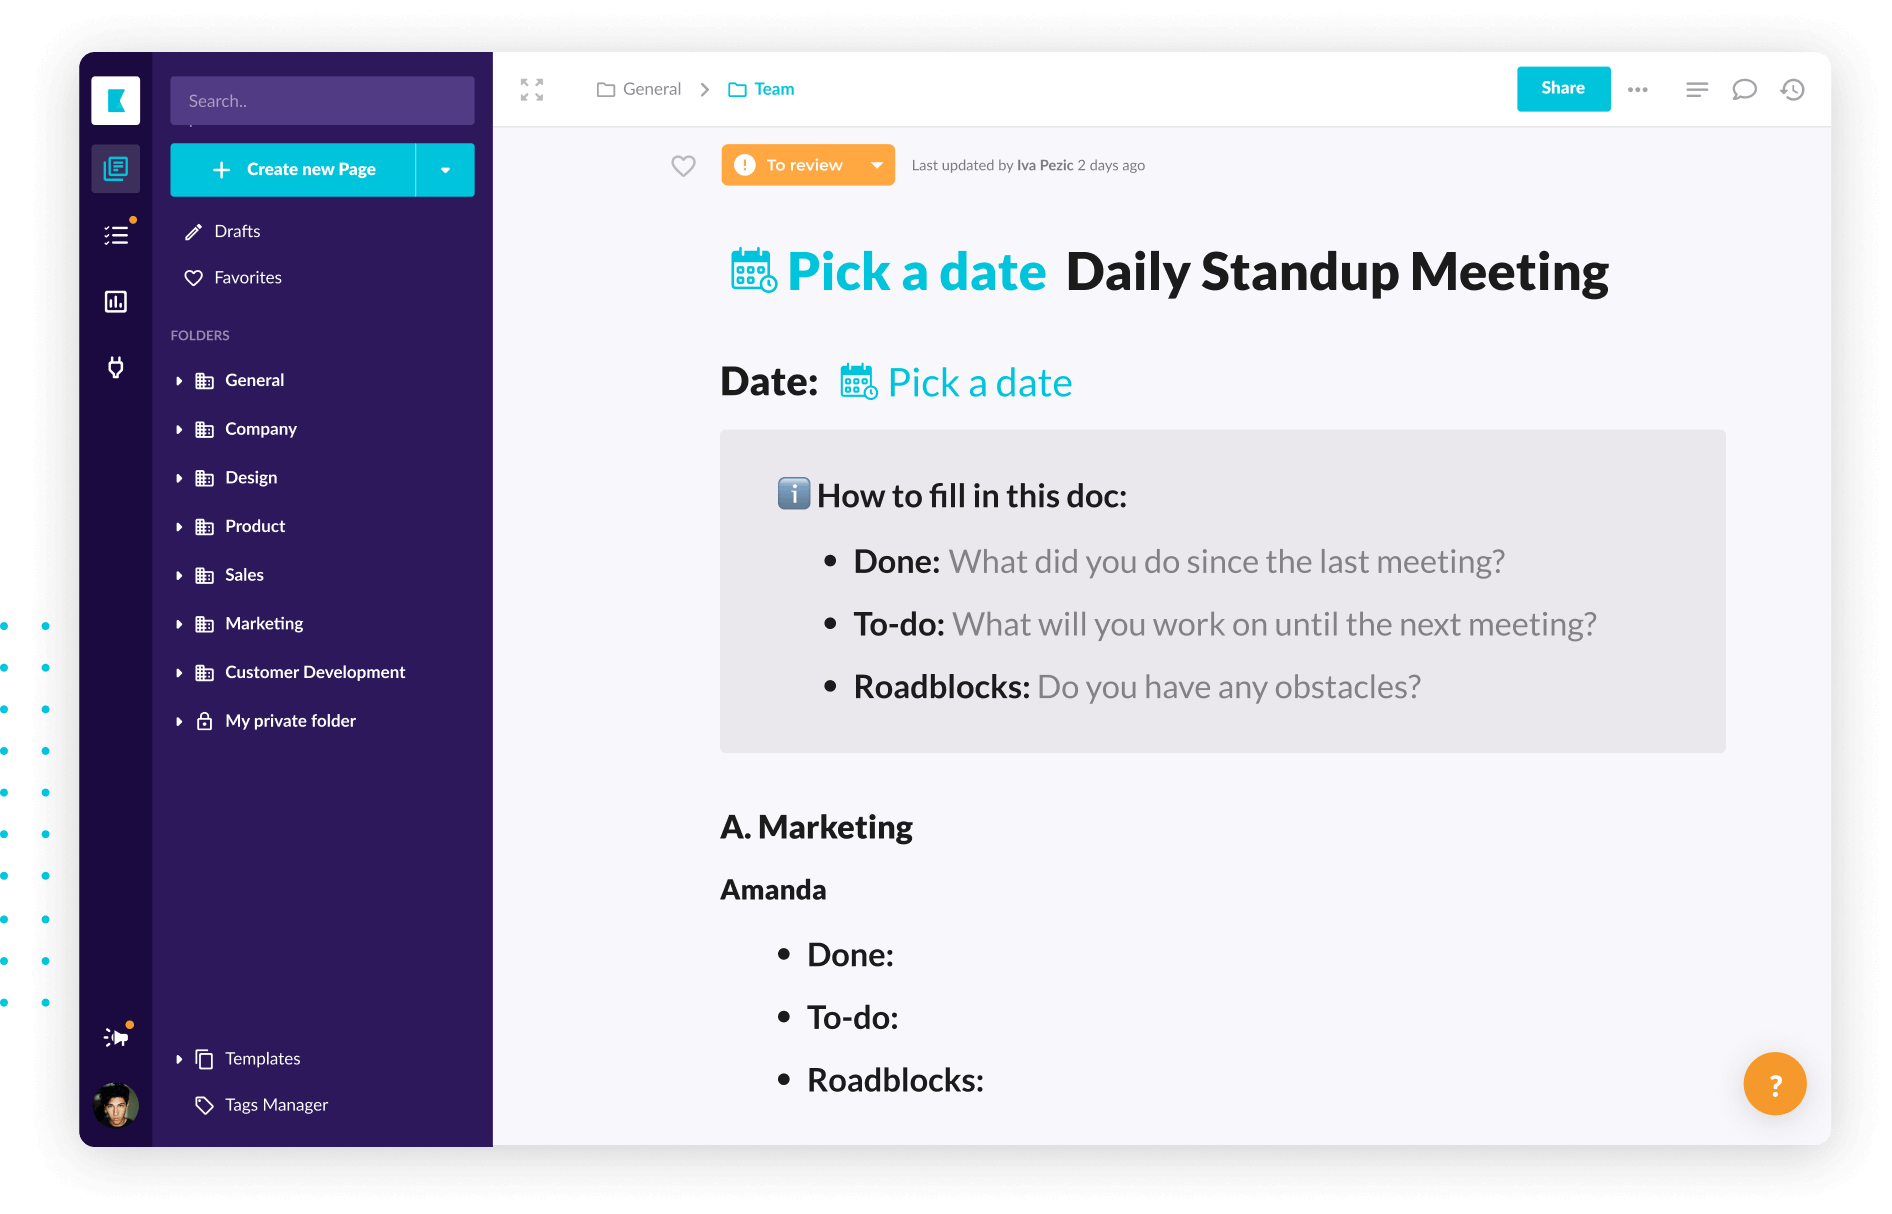Image resolution: width=1892 pixels, height=1214 pixels.
Task: Open Create new Page dropdown arrow
Action: point(445,170)
